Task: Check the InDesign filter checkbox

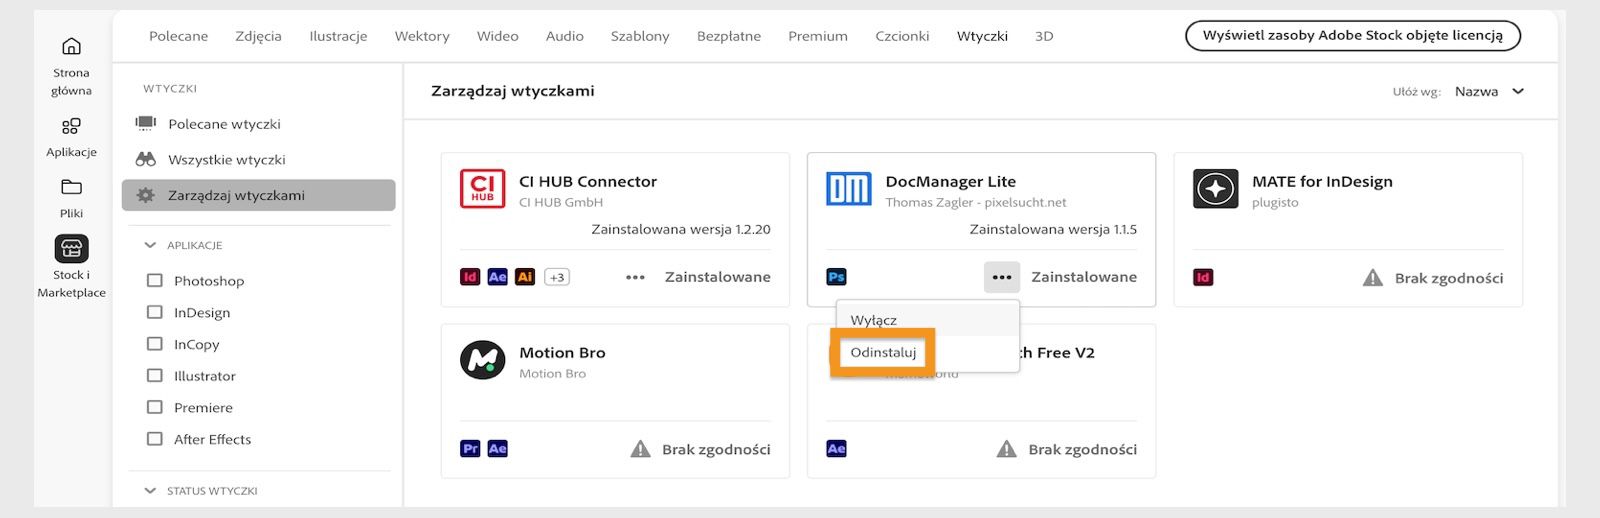Action: (154, 312)
